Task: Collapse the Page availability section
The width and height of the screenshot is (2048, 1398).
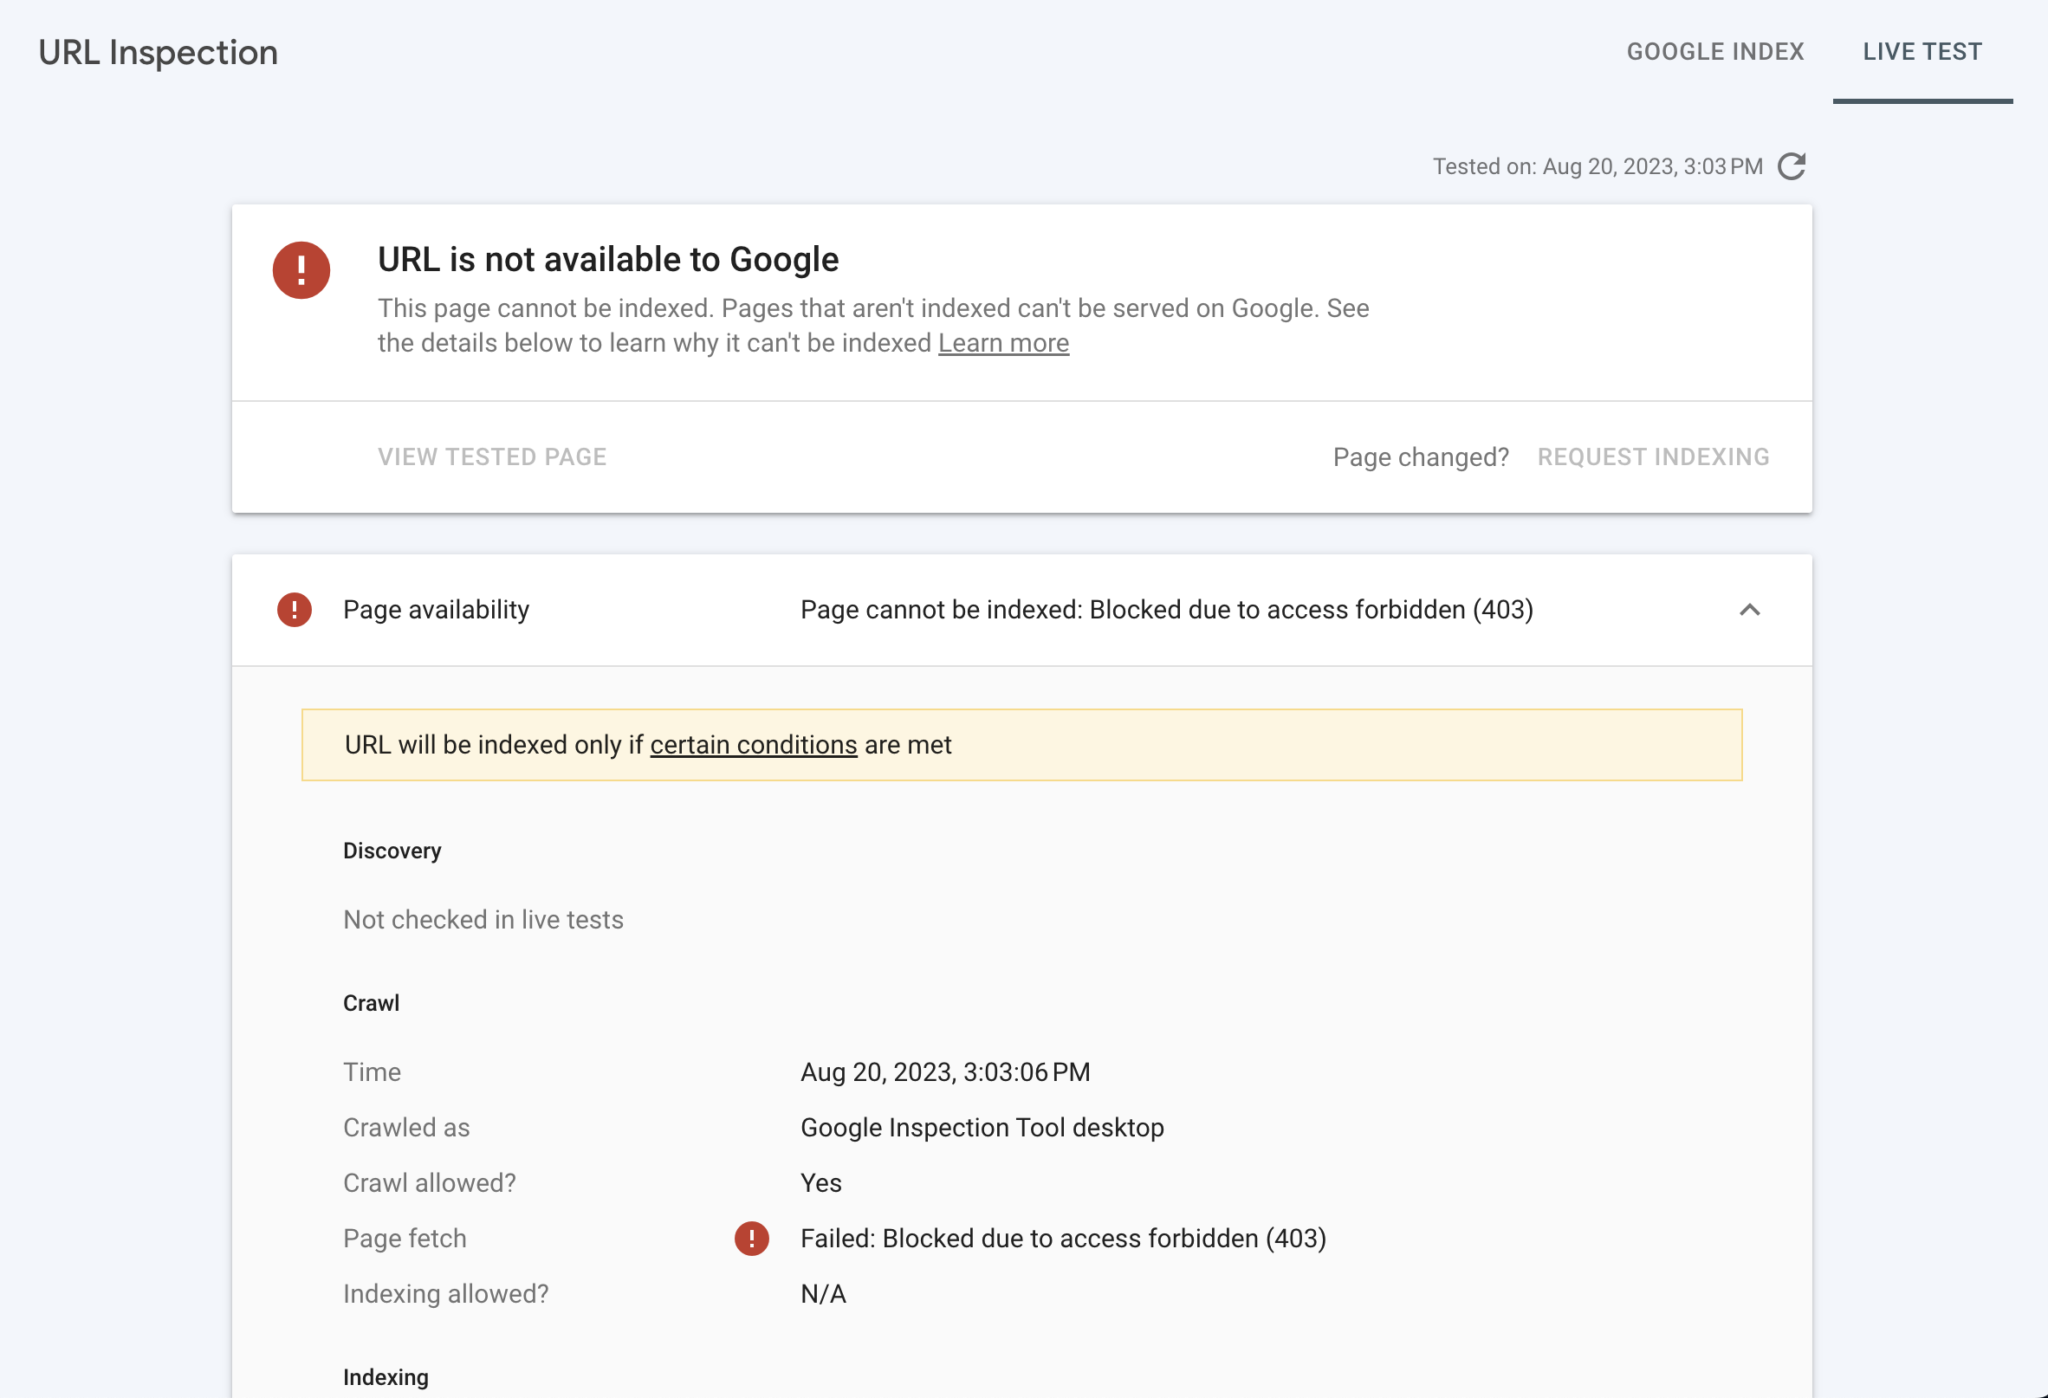Action: [1751, 609]
